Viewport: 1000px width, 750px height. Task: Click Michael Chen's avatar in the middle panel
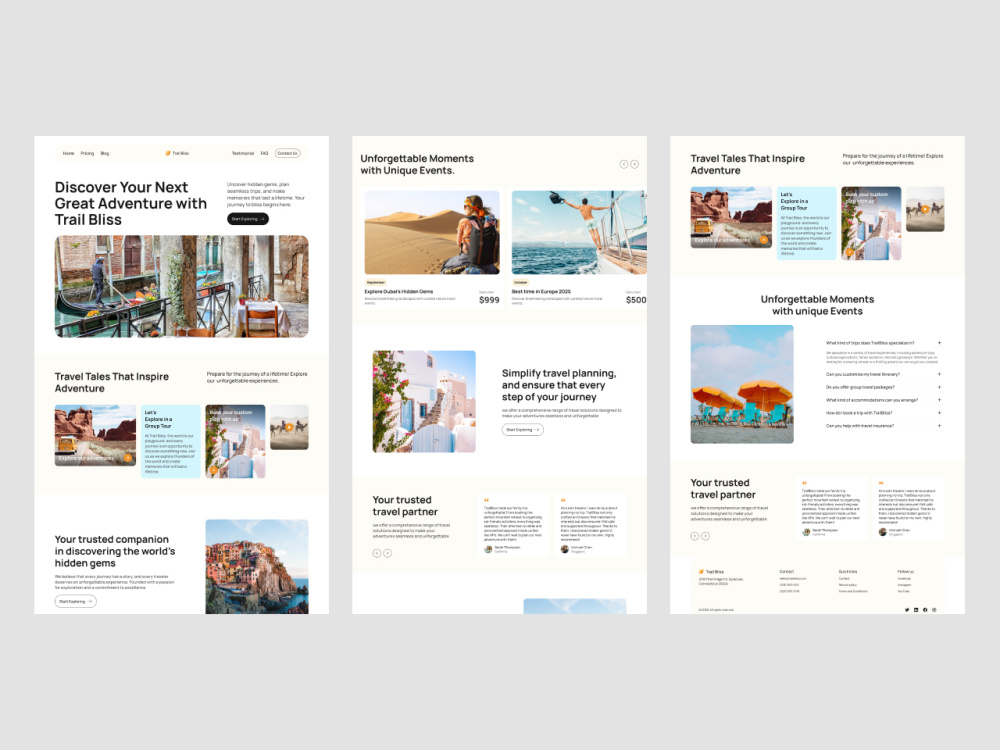tap(564, 548)
